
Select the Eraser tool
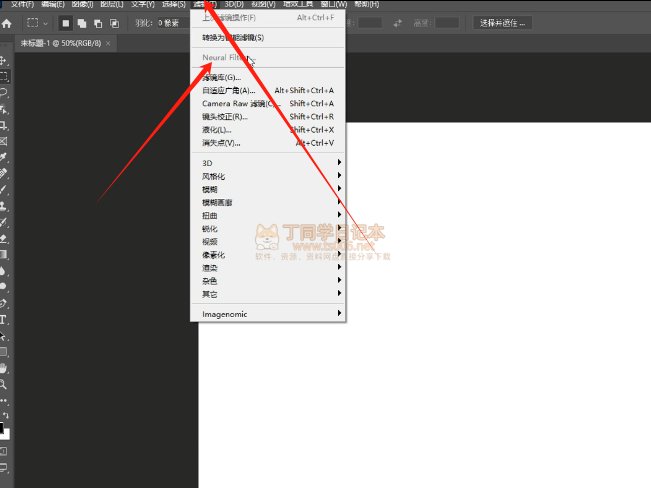click(4, 238)
